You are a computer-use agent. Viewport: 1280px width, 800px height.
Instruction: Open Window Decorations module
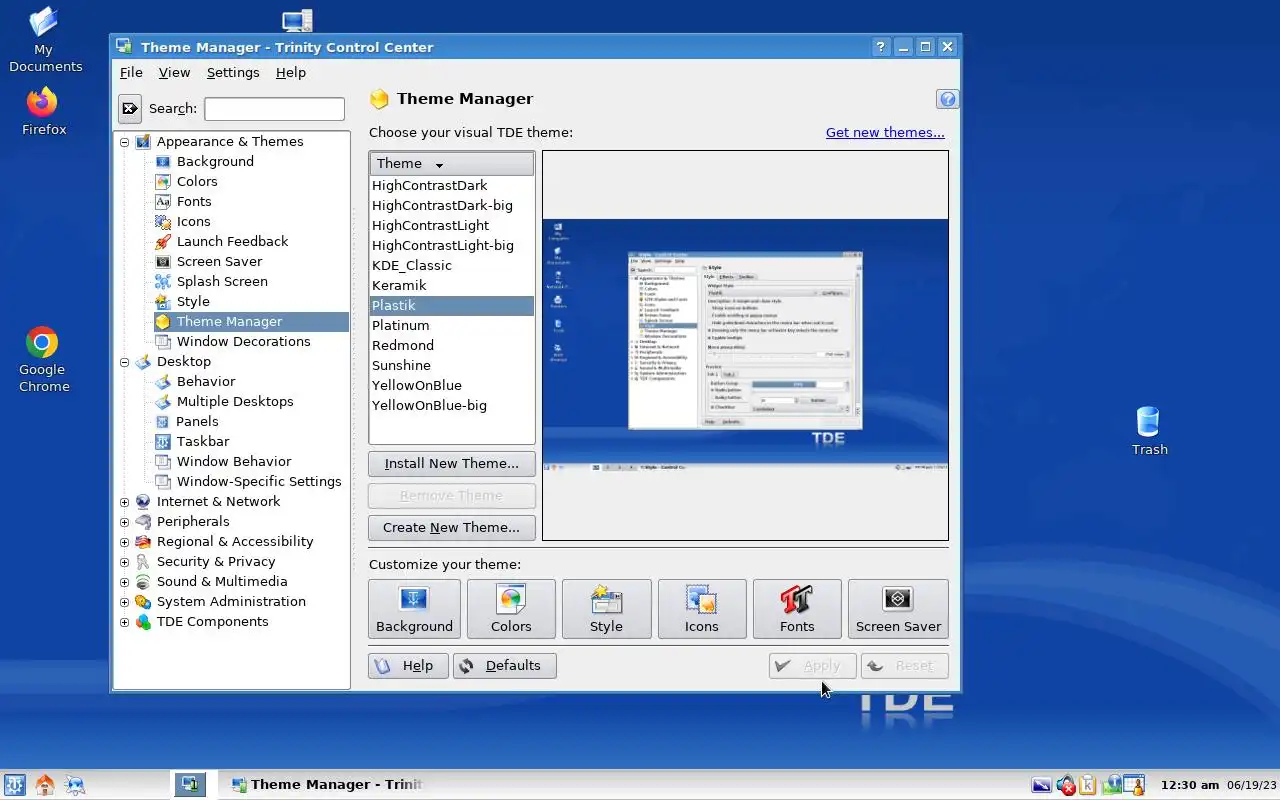[232, 341]
